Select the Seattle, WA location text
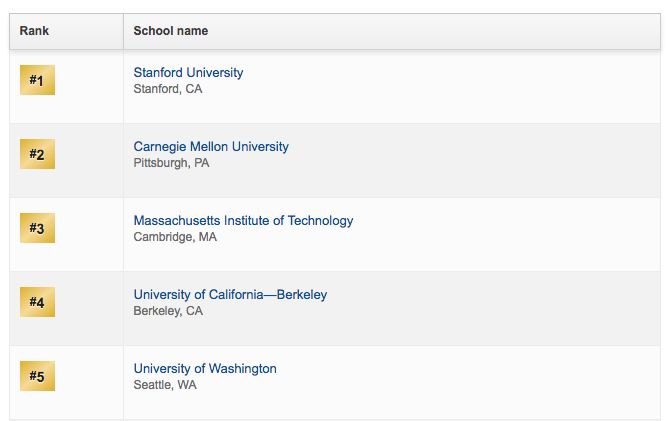Viewport: 667px width, 421px height. (x=165, y=385)
